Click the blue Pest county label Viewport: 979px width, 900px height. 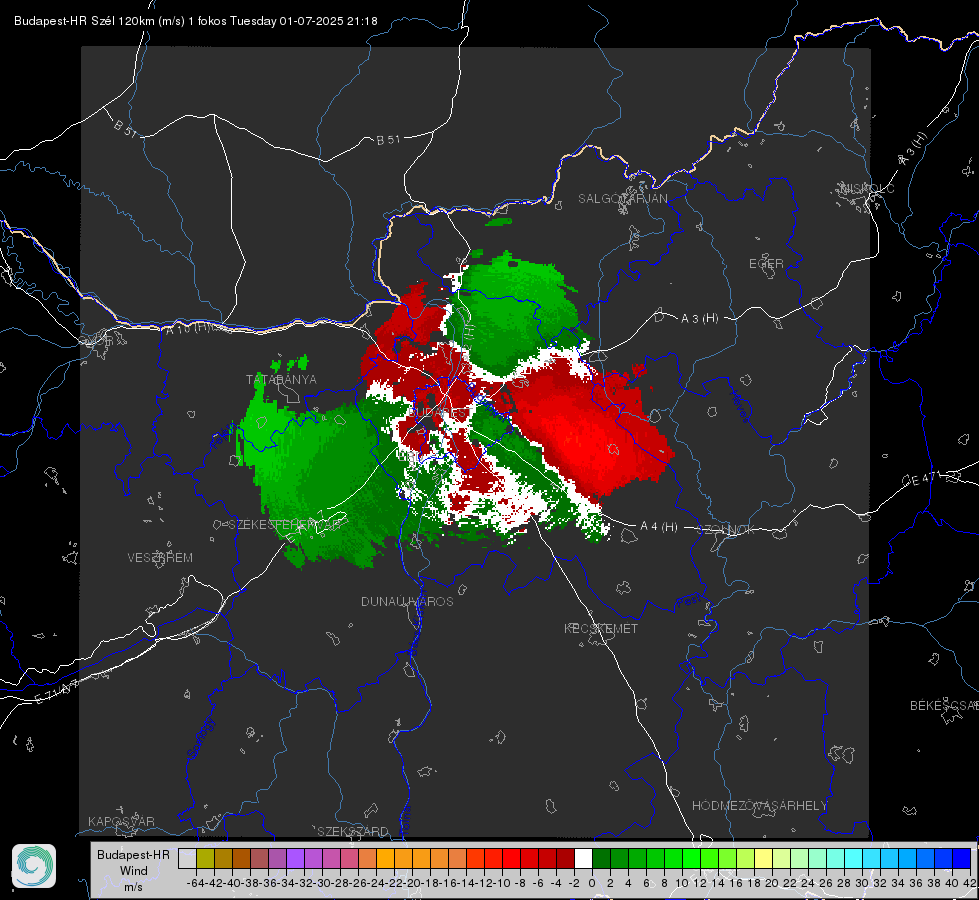click(x=688, y=602)
